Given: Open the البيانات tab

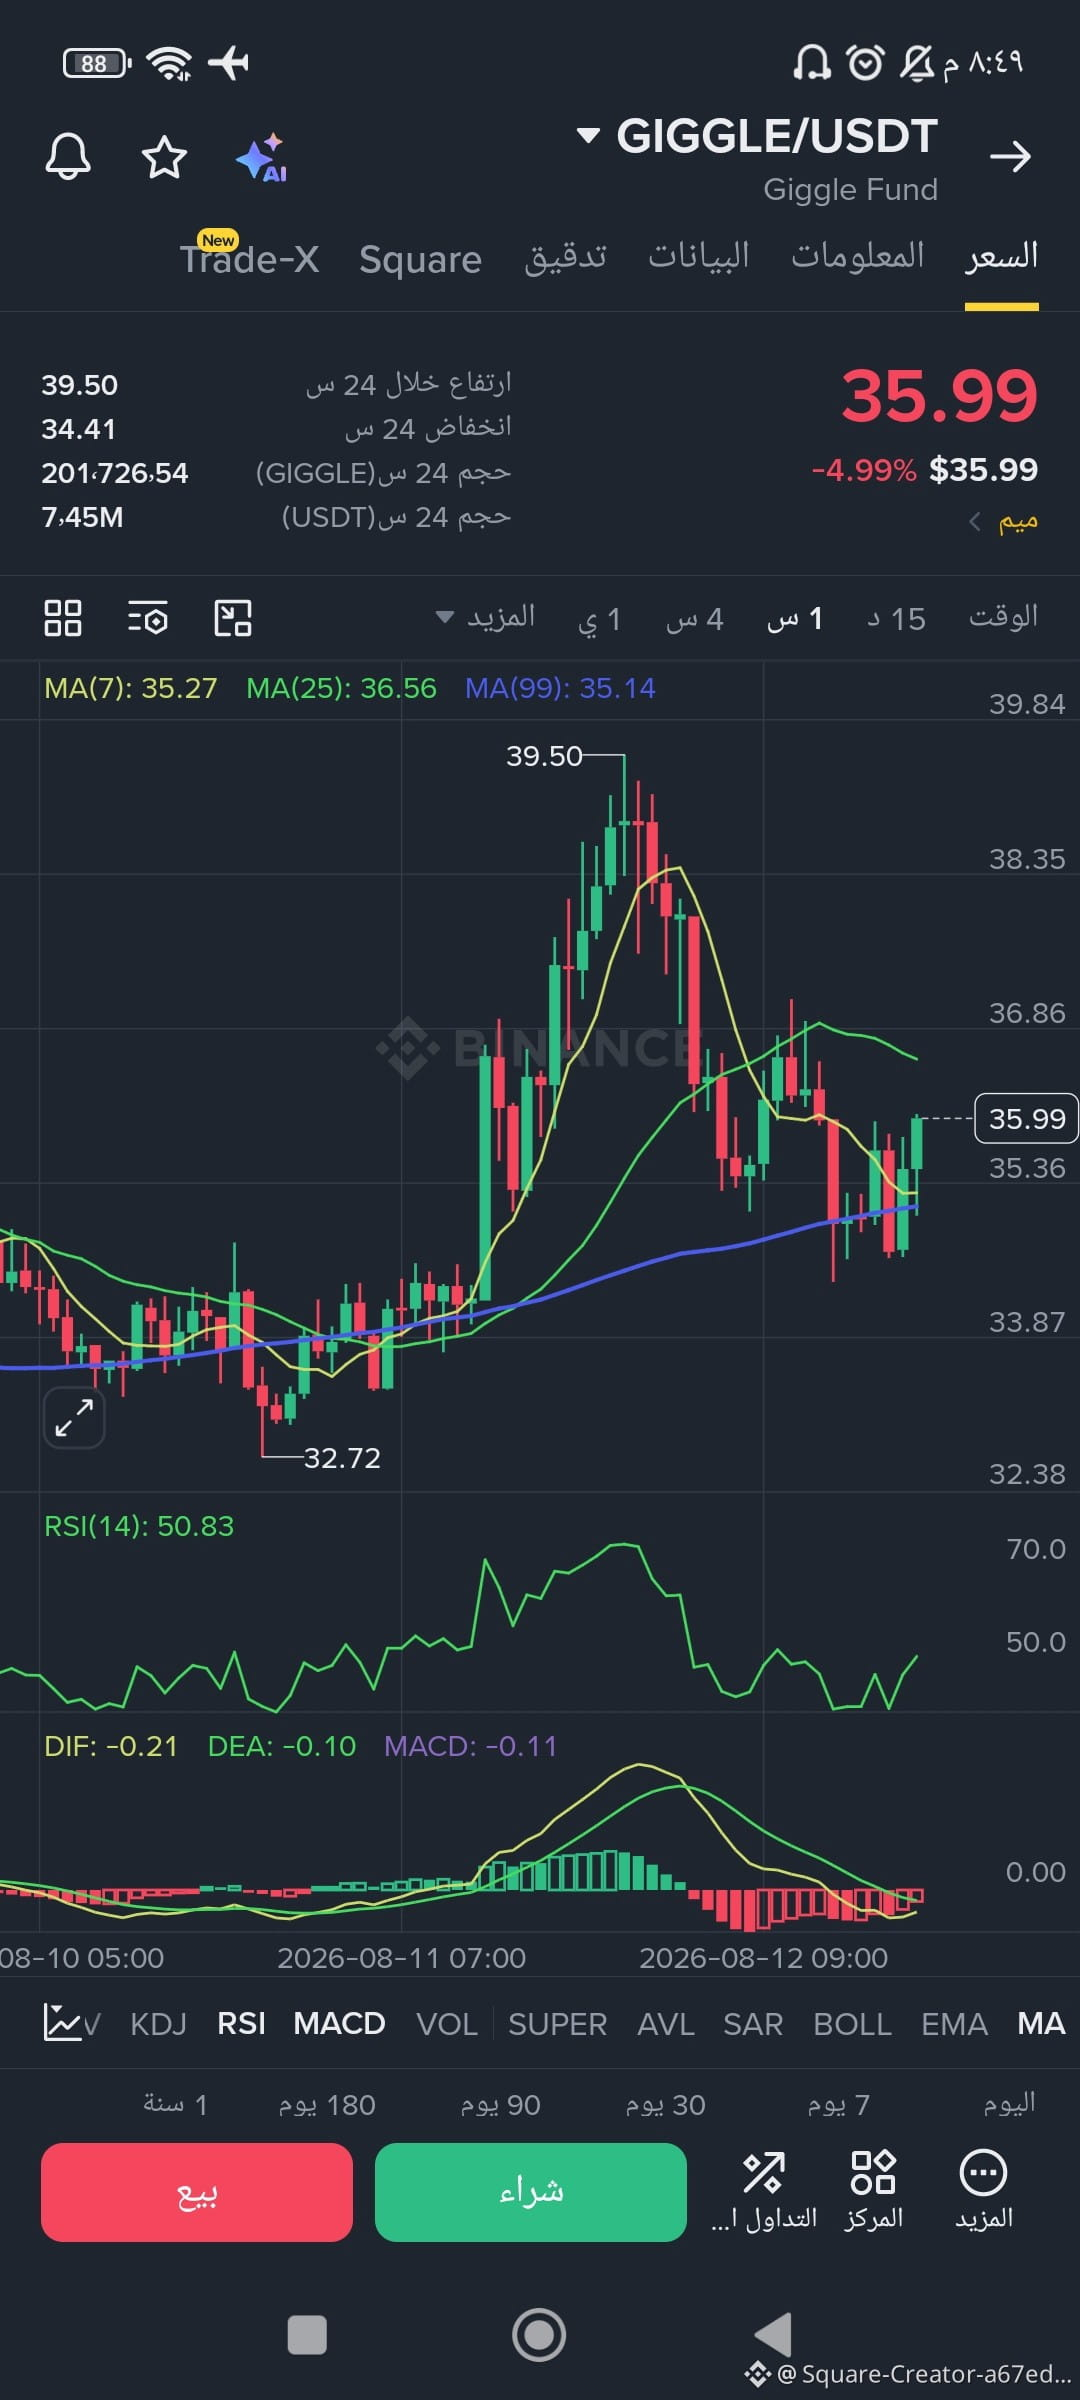Looking at the screenshot, I should click(x=698, y=256).
